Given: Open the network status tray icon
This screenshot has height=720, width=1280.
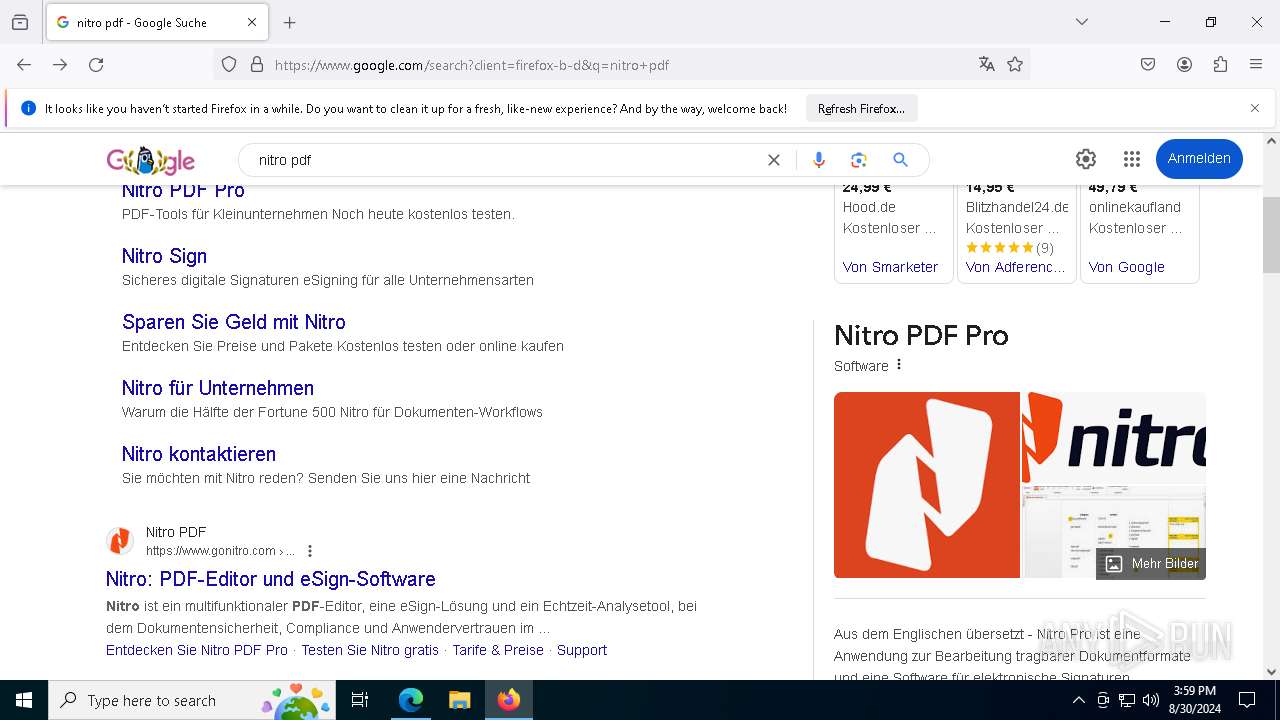Looking at the screenshot, I should pos(1127,700).
